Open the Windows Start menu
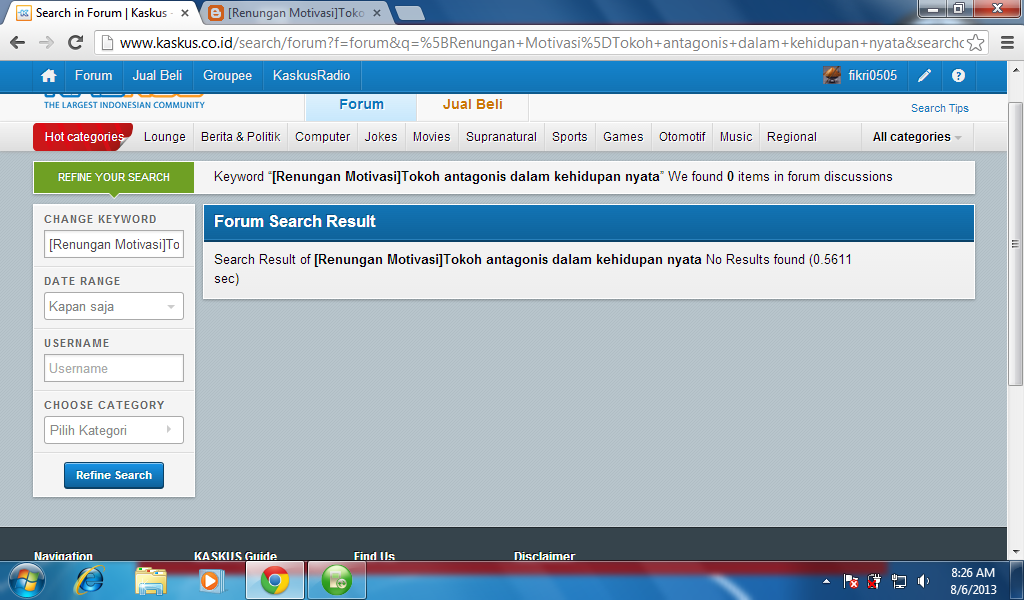This screenshot has height=600, width=1024. (x=27, y=580)
